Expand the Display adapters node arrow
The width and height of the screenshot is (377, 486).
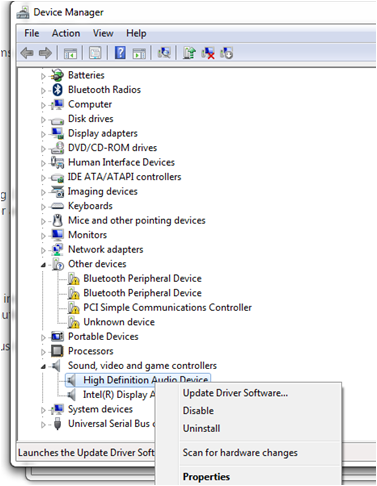pyautogui.click(x=43, y=134)
